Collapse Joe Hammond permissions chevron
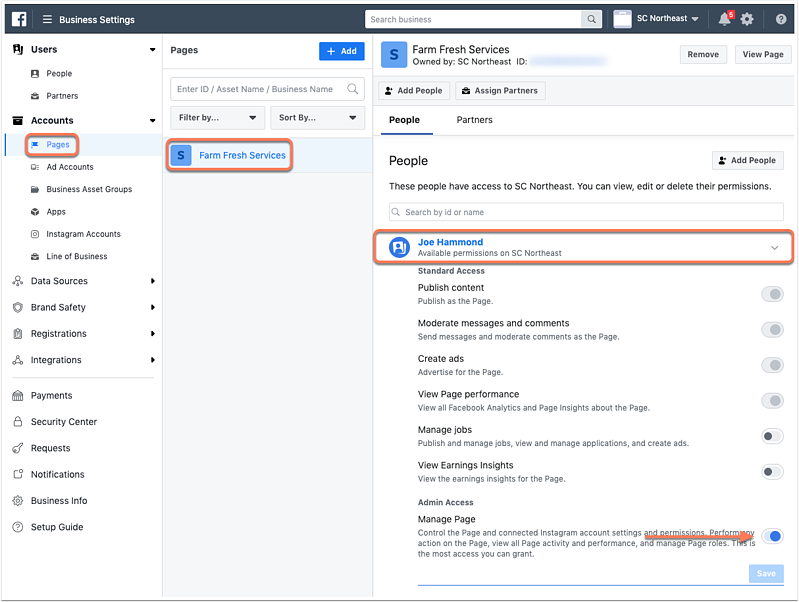The height and width of the screenshot is (602, 799). [774, 248]
